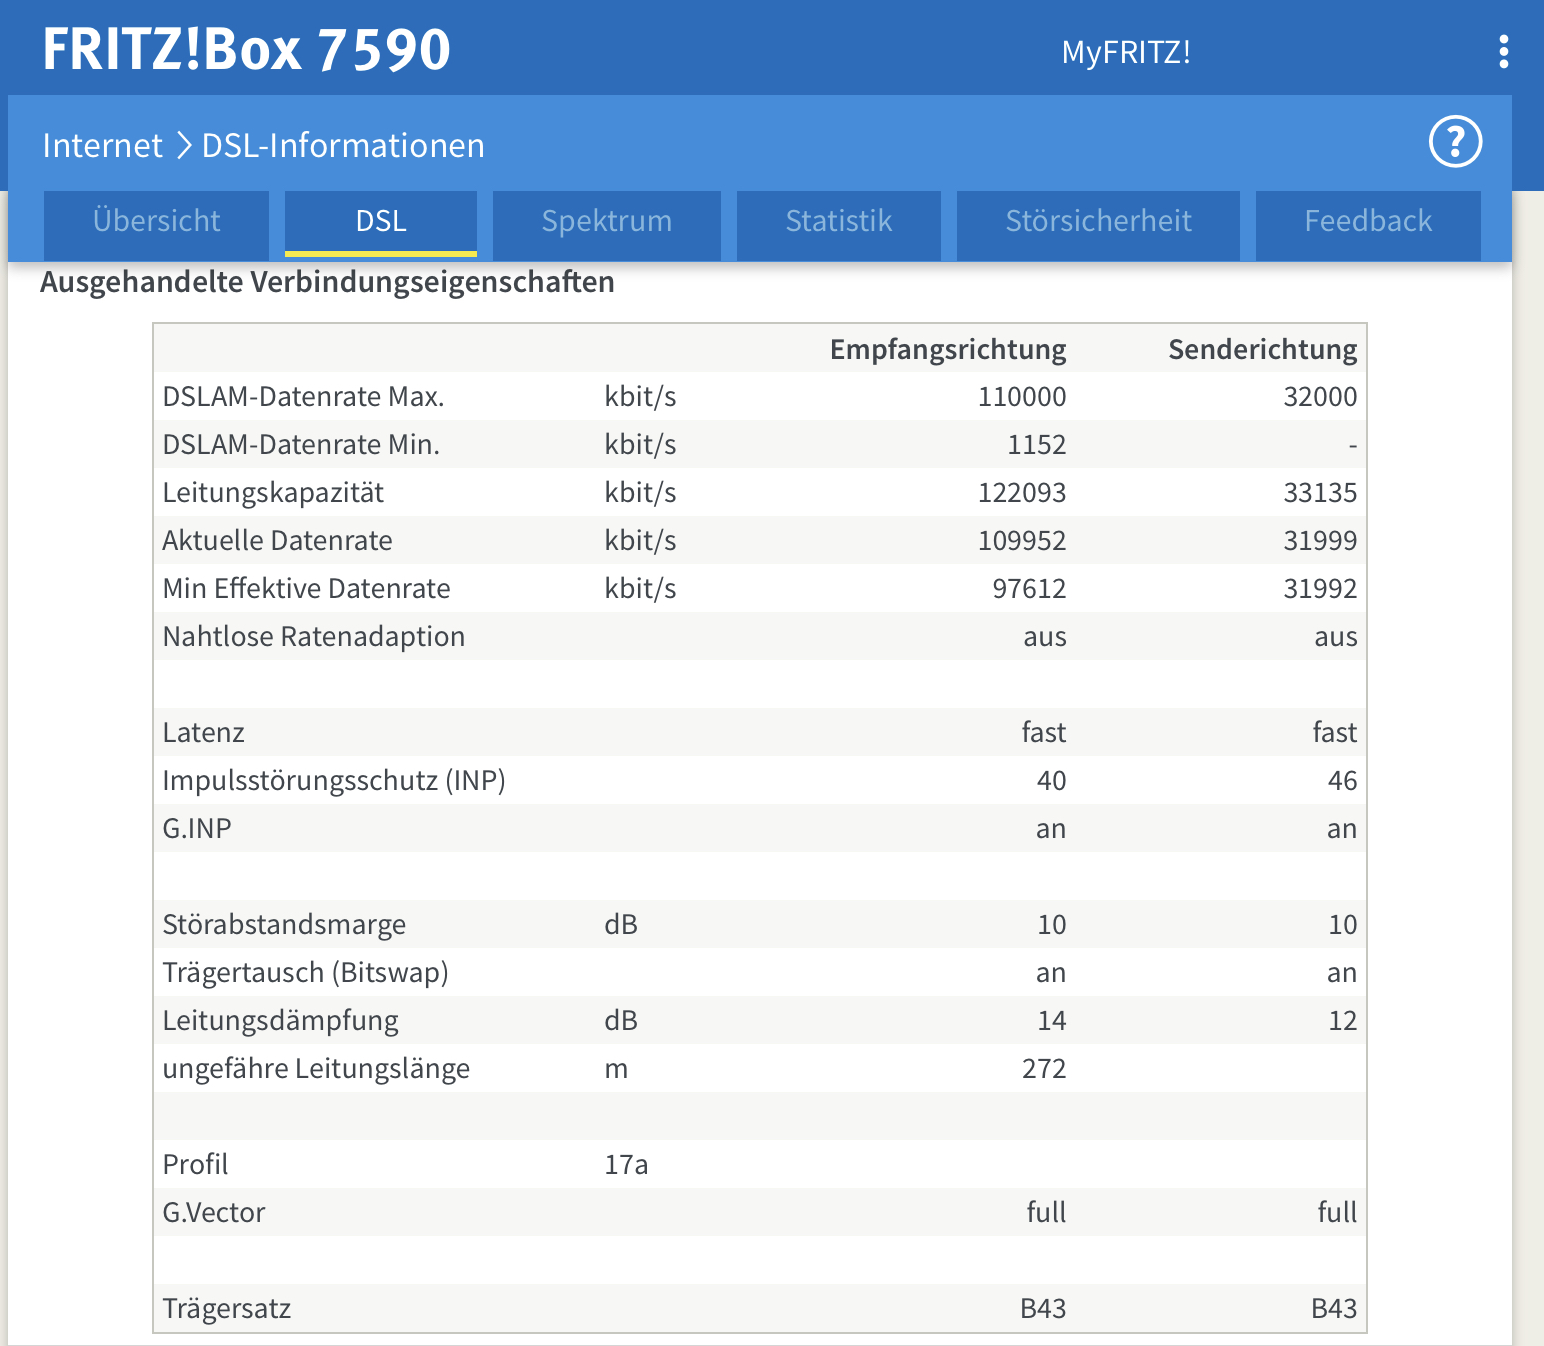Click the profile value 17a
Image resolution: width=1544 pixels, height=1346 pixels.
point(626,1165)
